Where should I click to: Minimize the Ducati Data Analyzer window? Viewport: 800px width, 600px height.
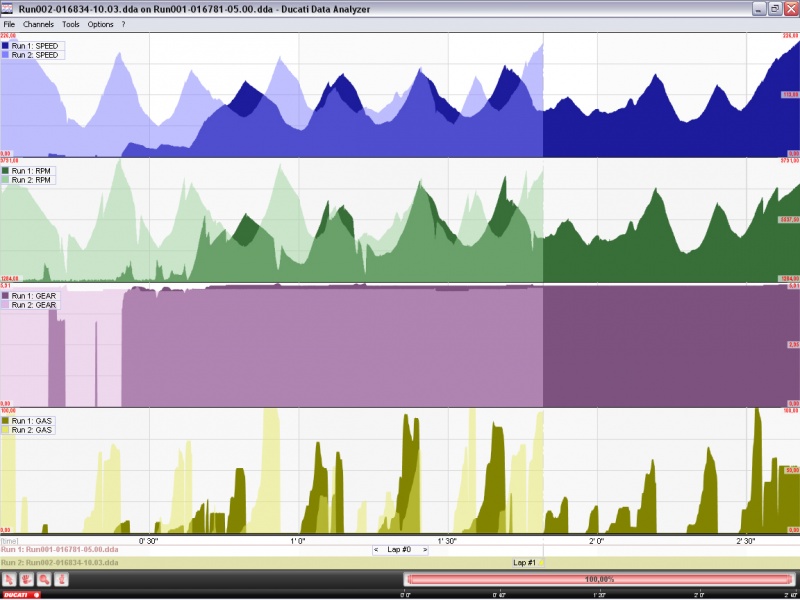tap(759, 9)
